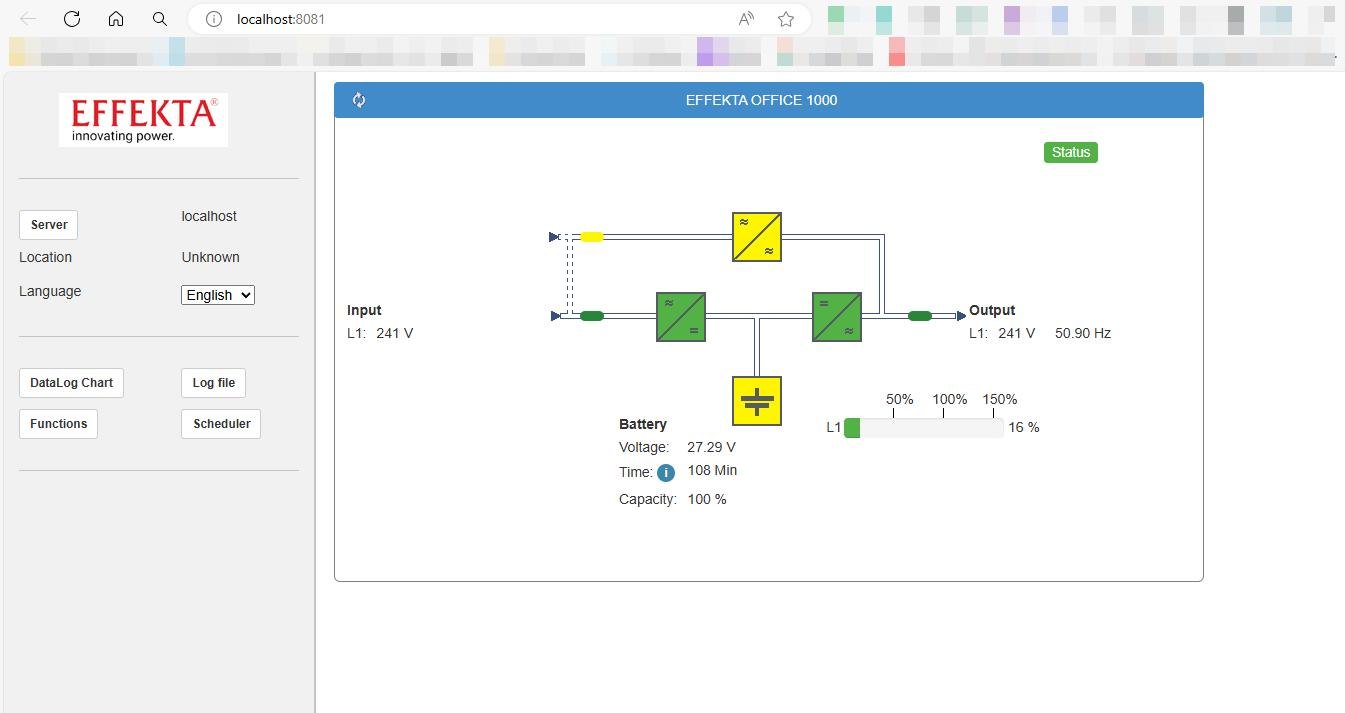Click the yellow bypass input switch indicator

pyautogui.click(x=592, y=237)
